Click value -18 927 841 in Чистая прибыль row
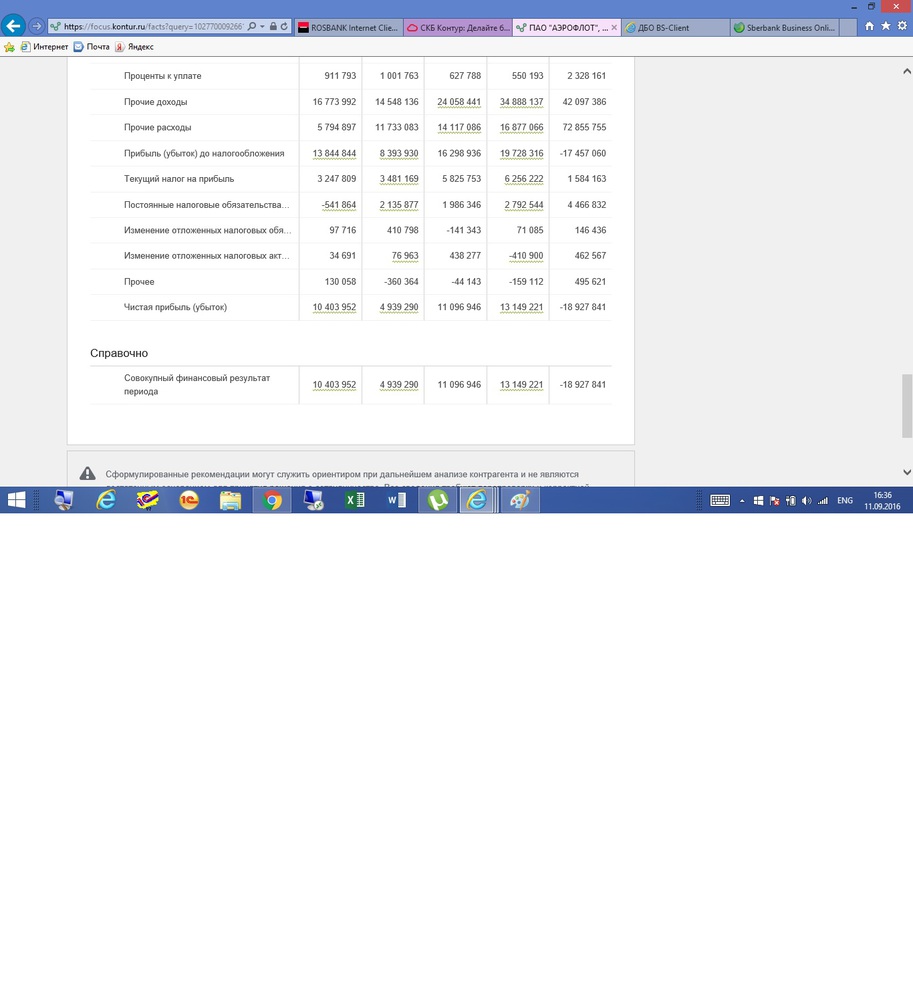The width and height of the screenshot is (913, 1000). click(583, 307)
